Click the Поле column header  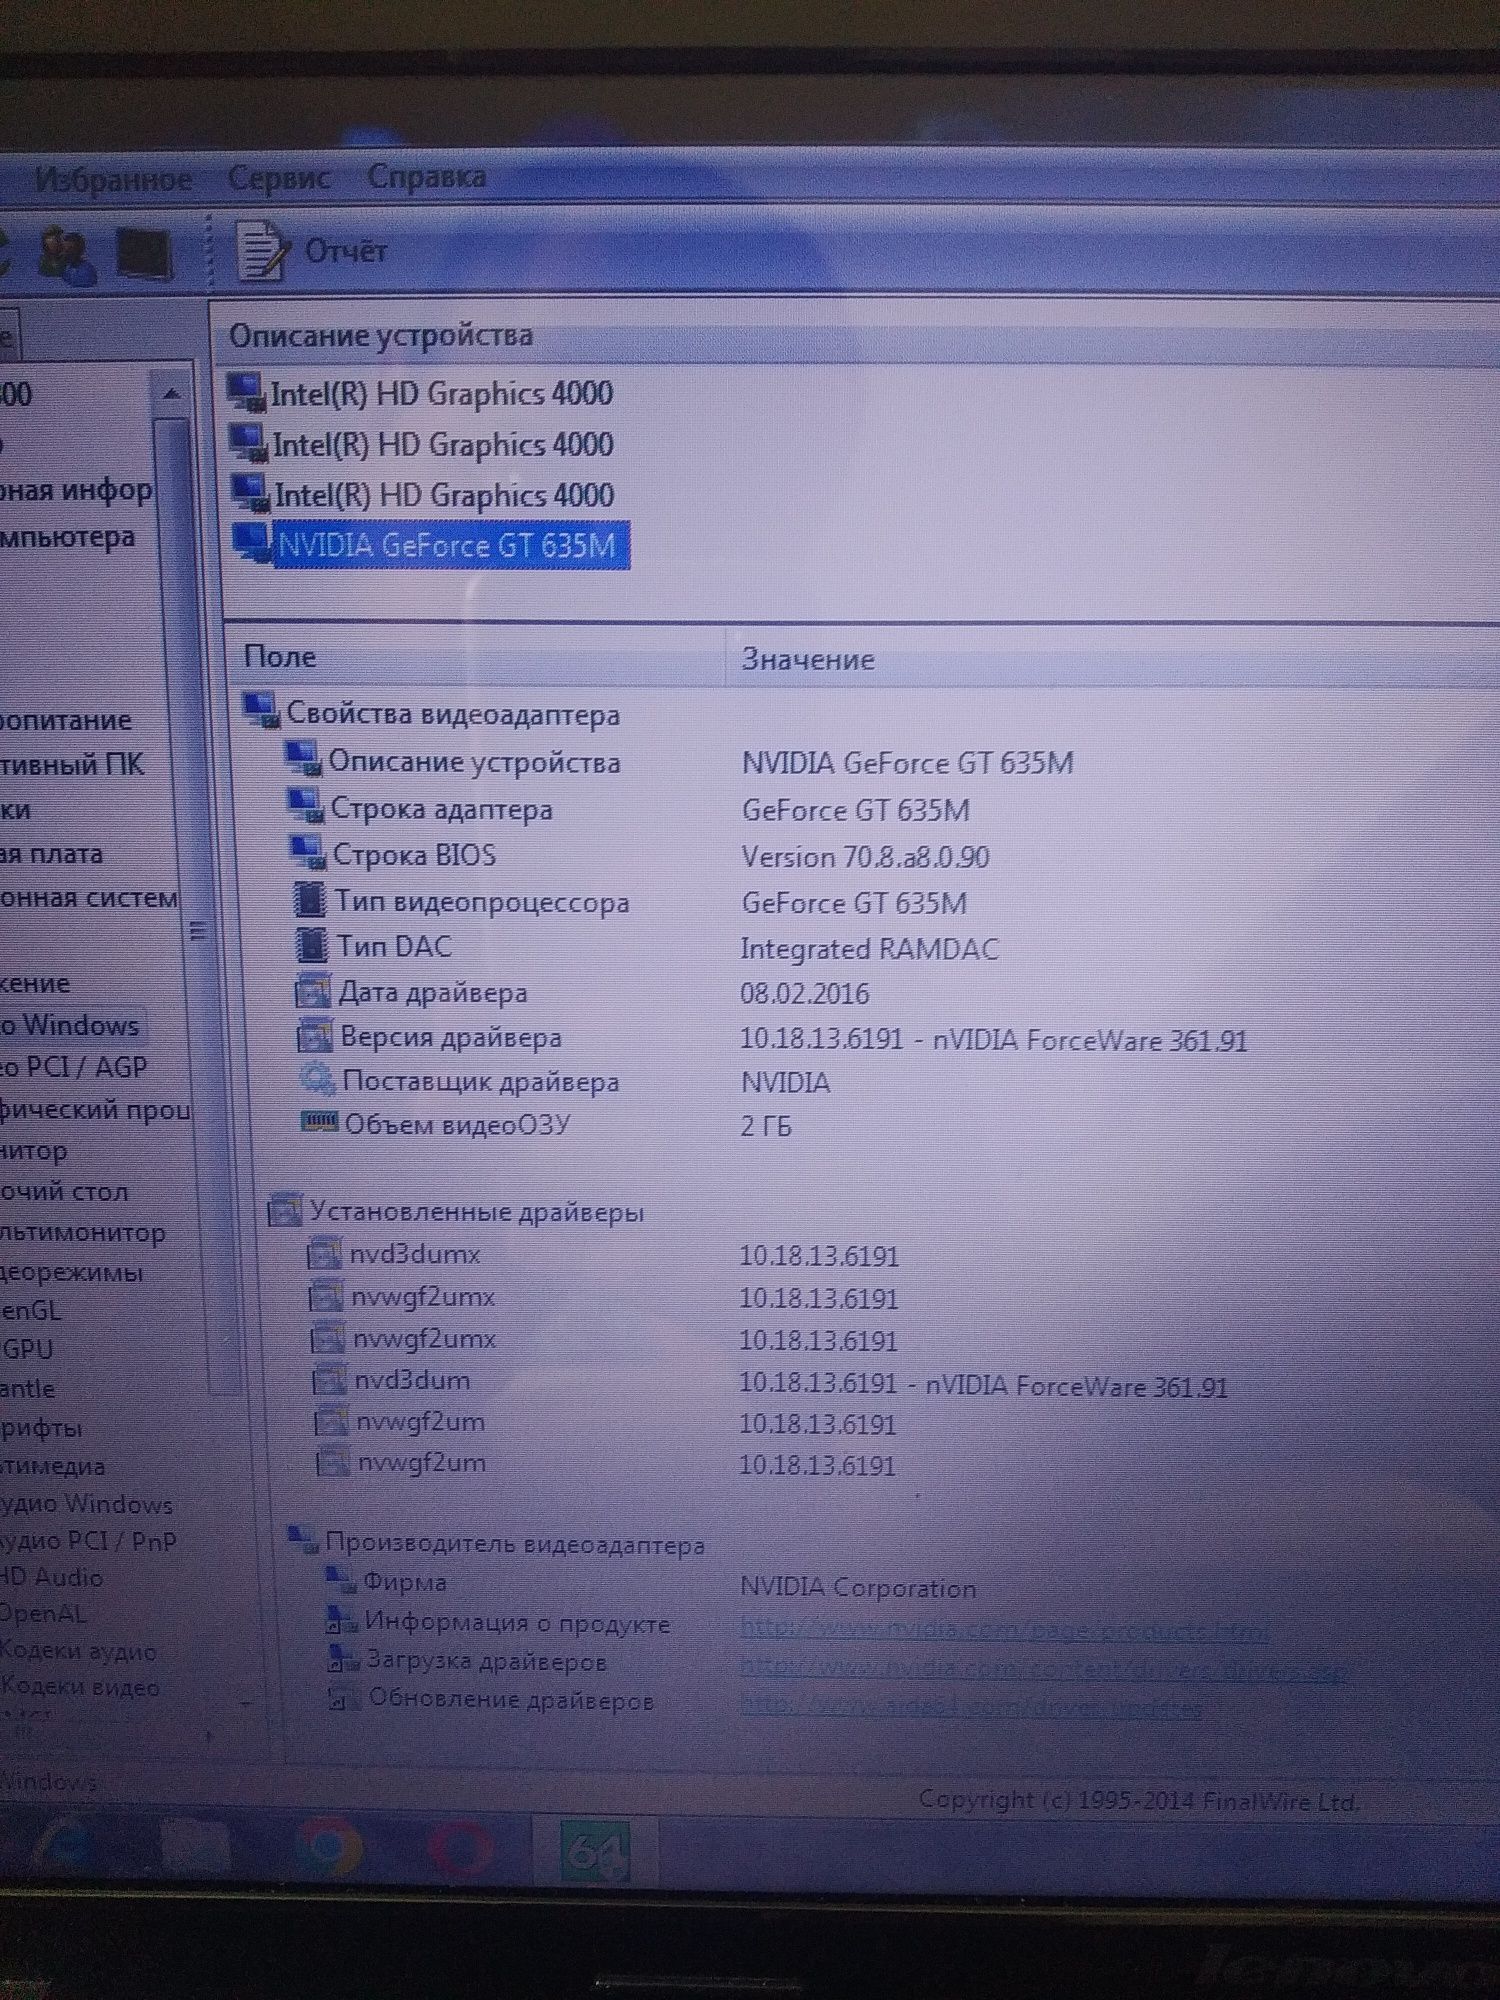point(280,657)
